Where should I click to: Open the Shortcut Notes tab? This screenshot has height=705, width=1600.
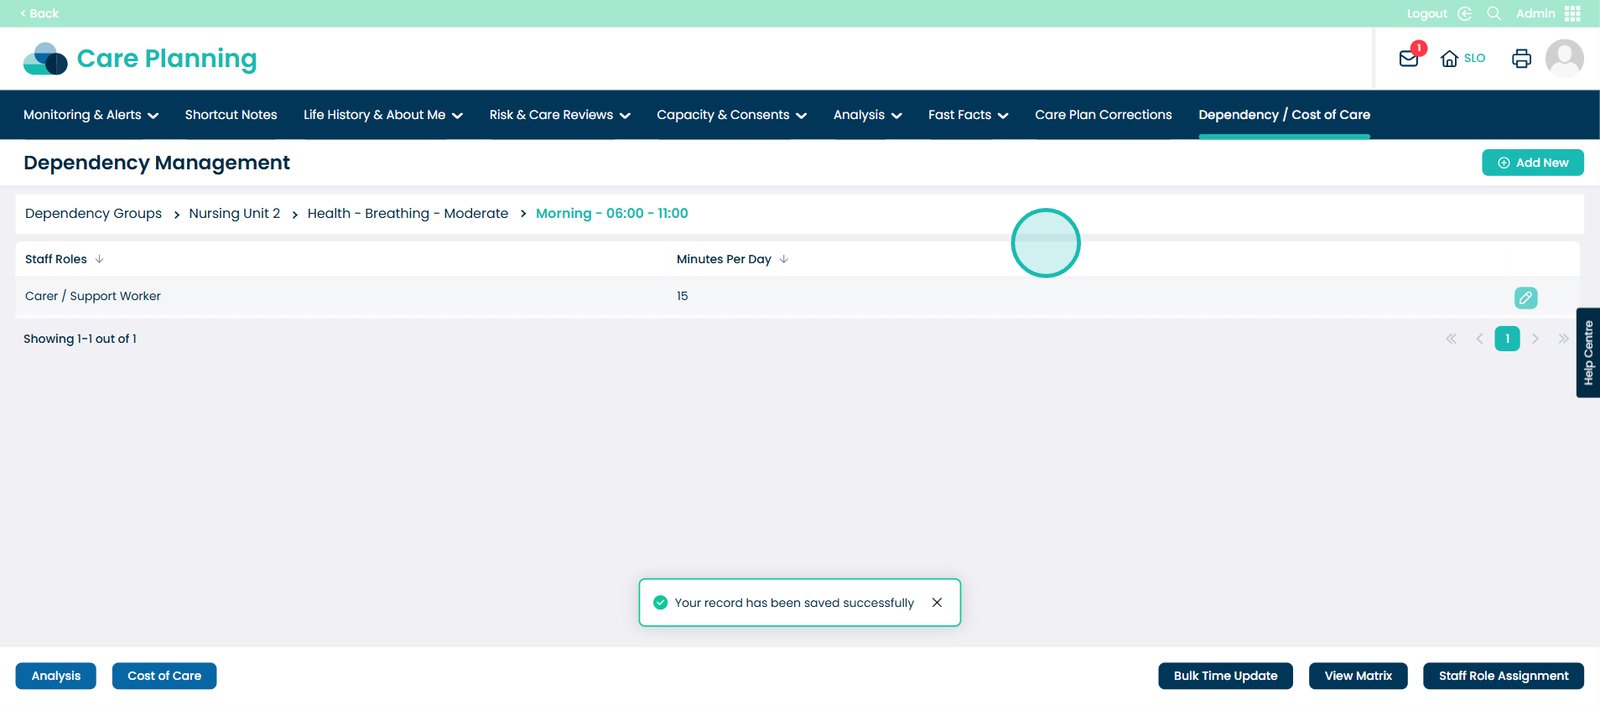tap(231, 115)
